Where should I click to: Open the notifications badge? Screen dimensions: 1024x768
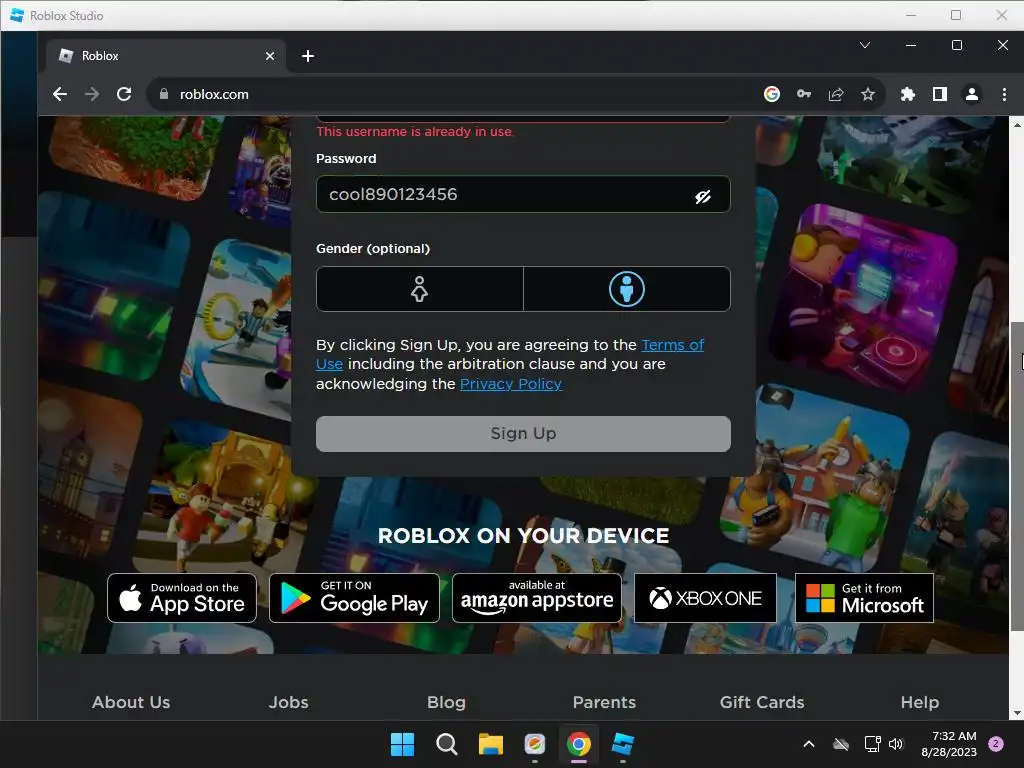pos(996,744)
